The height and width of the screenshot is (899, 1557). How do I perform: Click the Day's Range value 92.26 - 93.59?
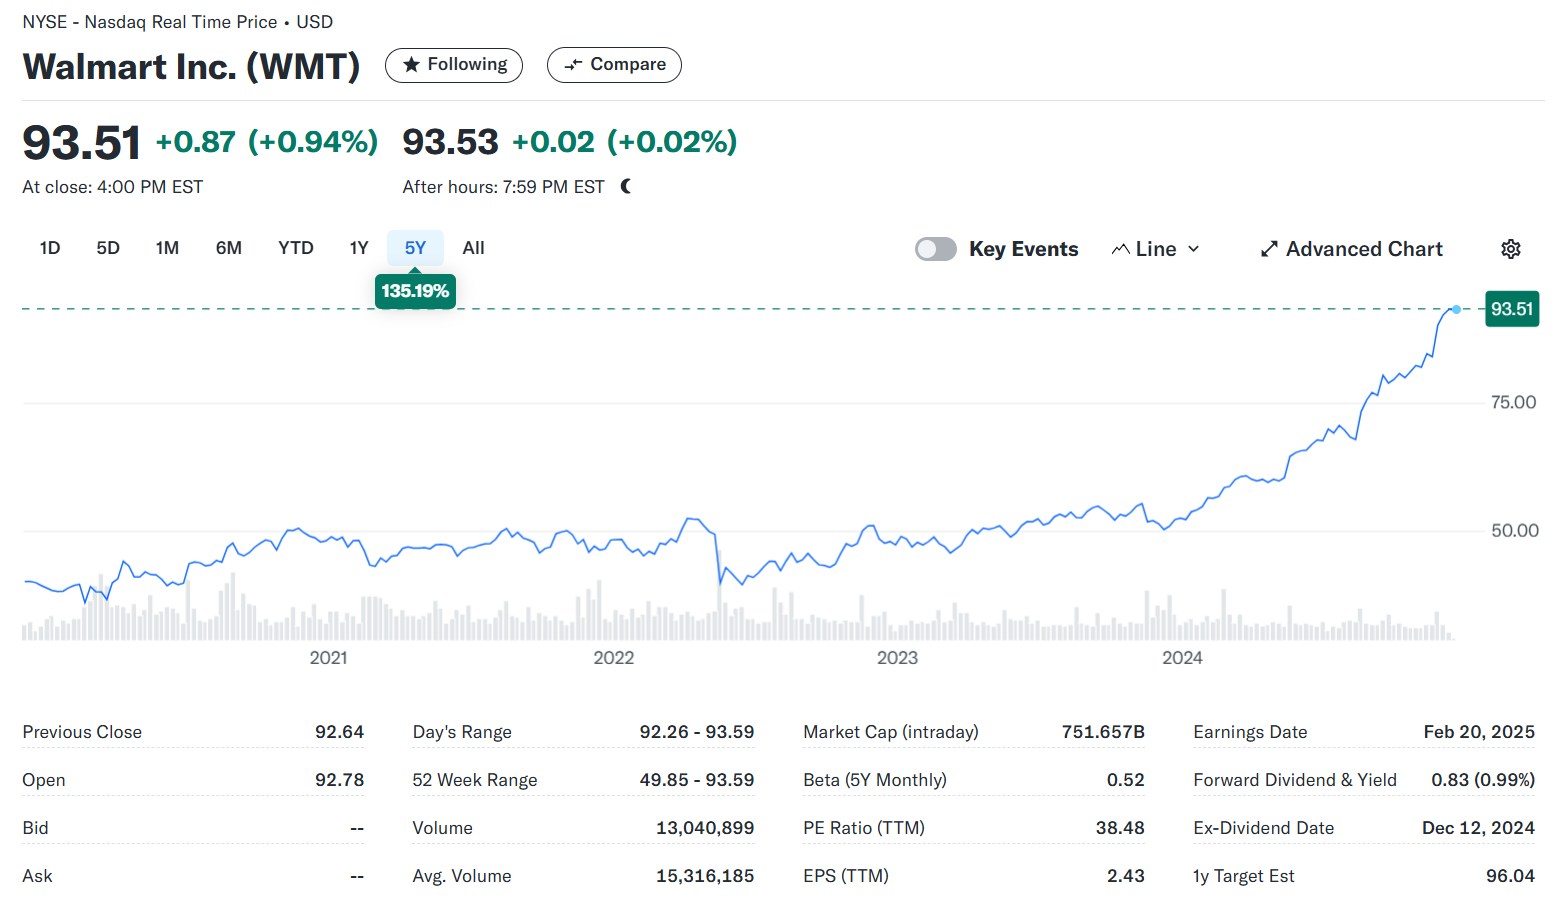(697, 732)
